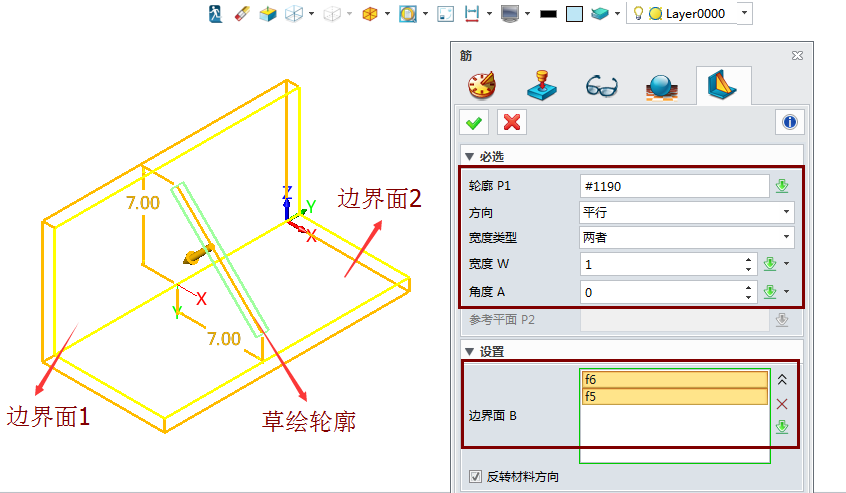The height and width of the screenshot is (493, 846).
Task: Click the black color swatch in toolbar
Action: click(548, 14)
